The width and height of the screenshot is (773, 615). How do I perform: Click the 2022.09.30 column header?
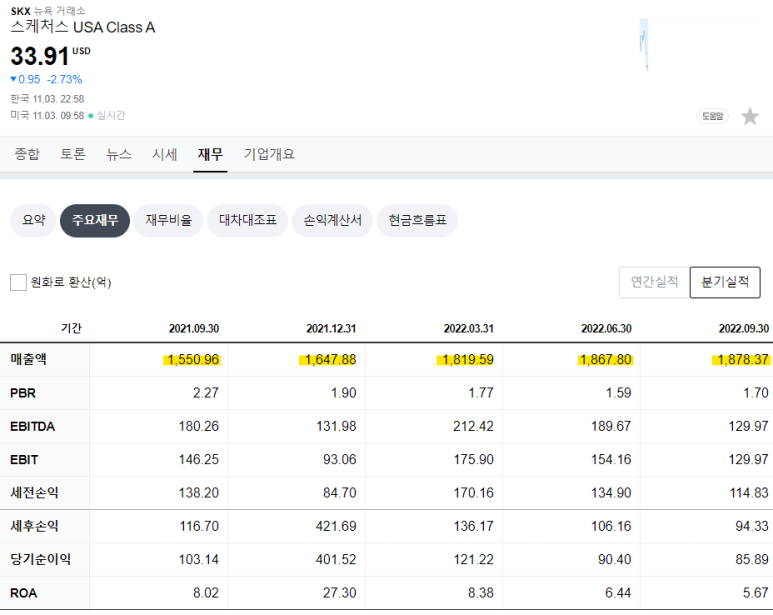[744, 329]
